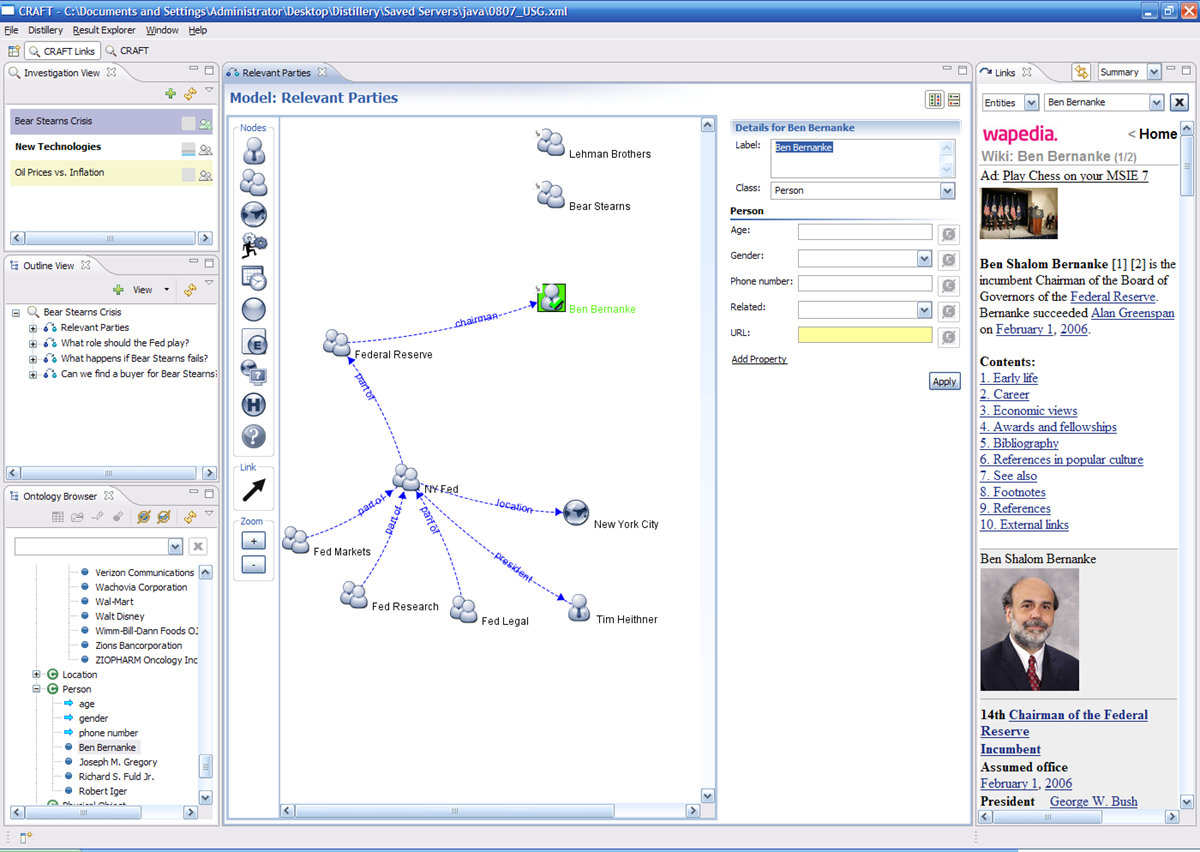Click the Tim Heithner person node

pyautogui.click(x=579, y=608)
